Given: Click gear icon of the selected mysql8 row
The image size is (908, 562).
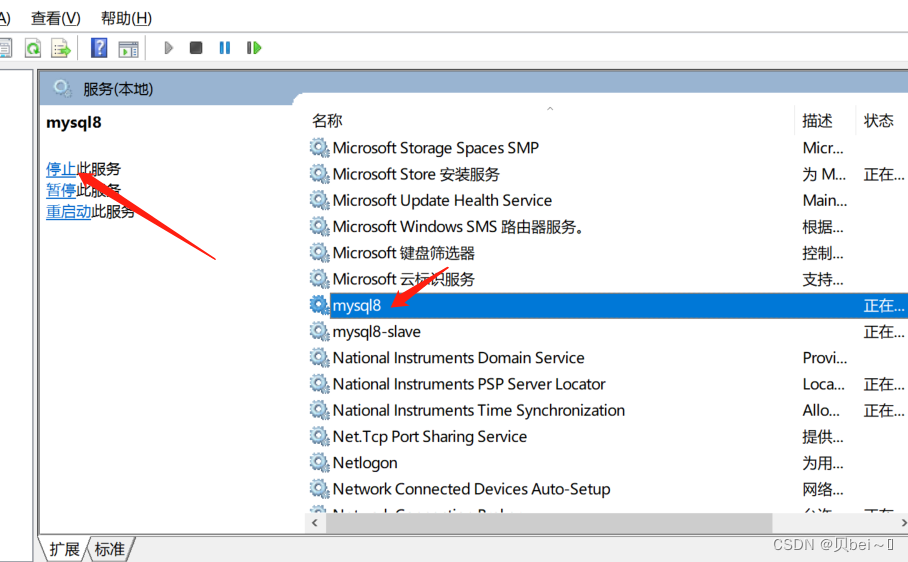Looking at the screenshot, I should [x=319, y=305].
